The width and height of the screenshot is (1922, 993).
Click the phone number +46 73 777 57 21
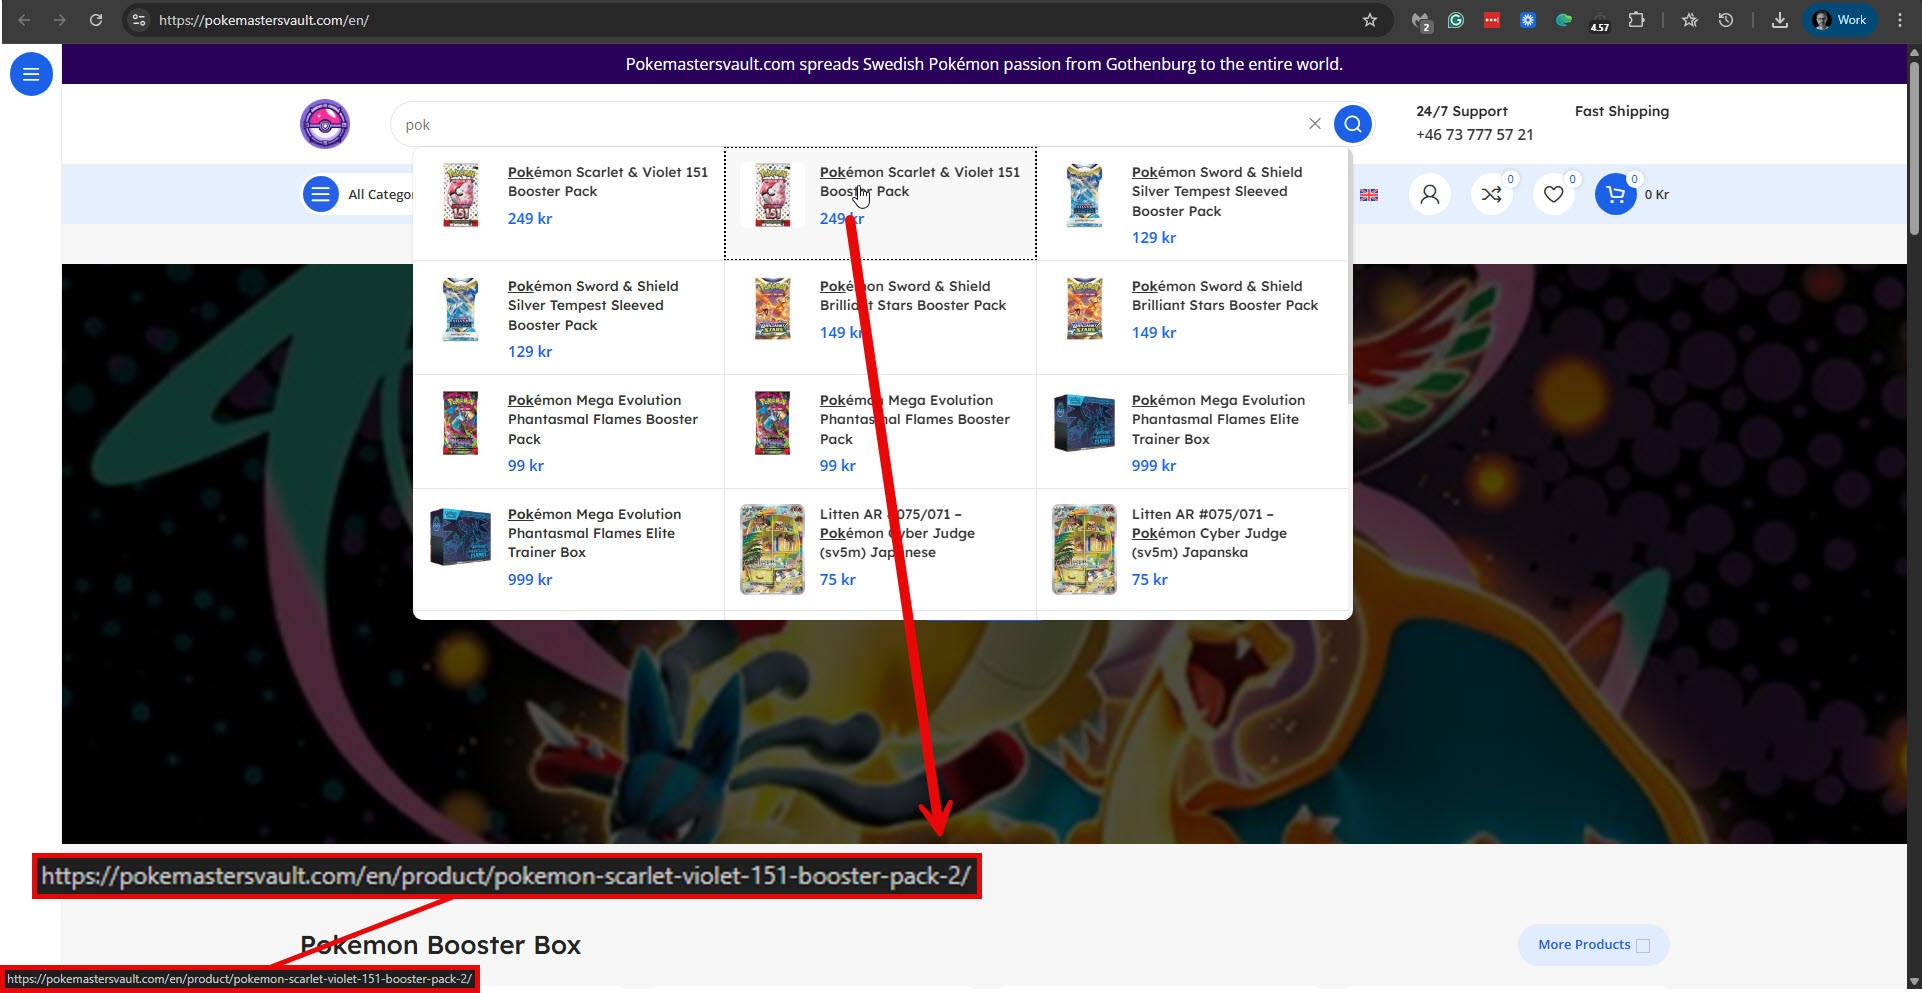click(x=1475, y=135)
